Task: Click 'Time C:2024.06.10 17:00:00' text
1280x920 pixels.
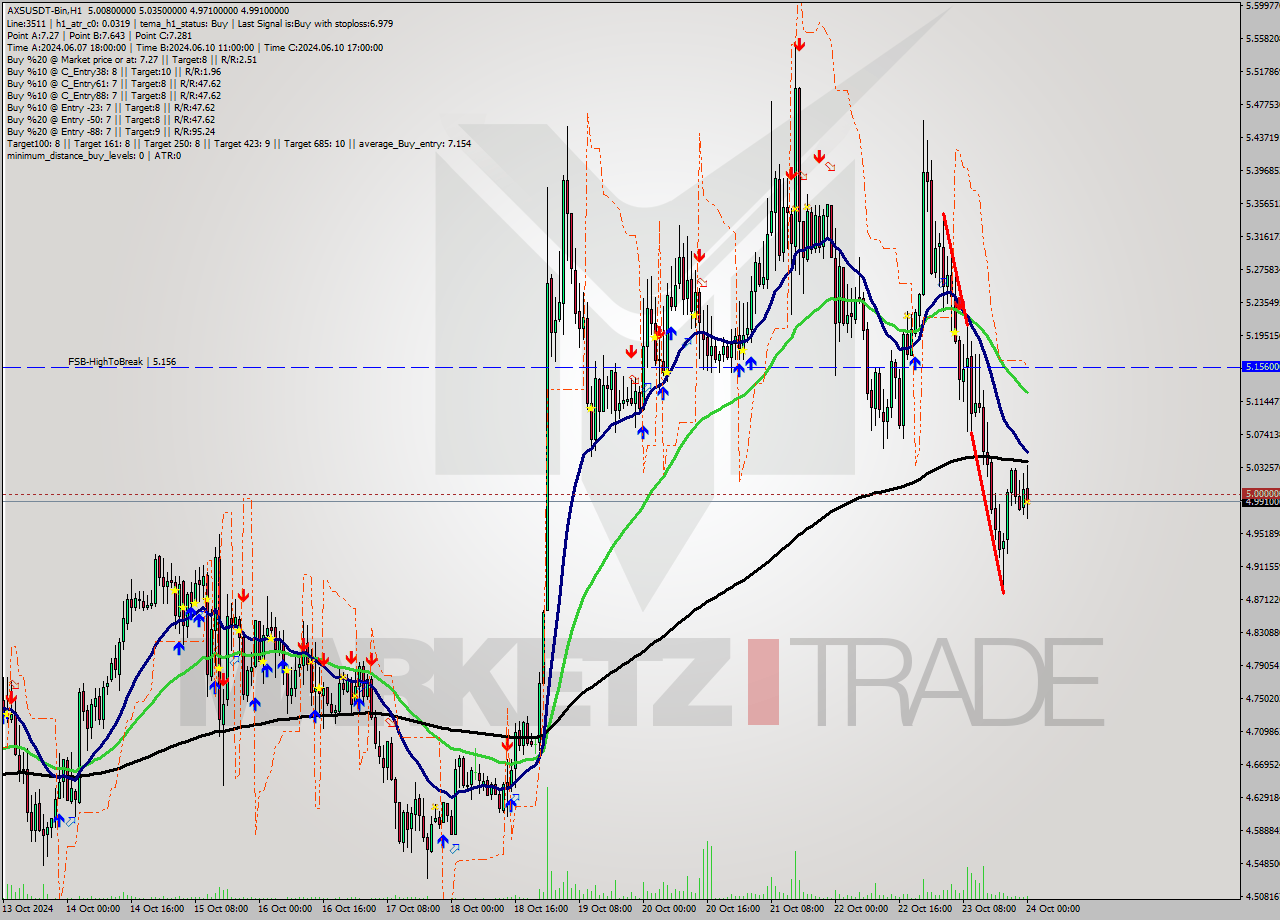Action: click(325, 48)
